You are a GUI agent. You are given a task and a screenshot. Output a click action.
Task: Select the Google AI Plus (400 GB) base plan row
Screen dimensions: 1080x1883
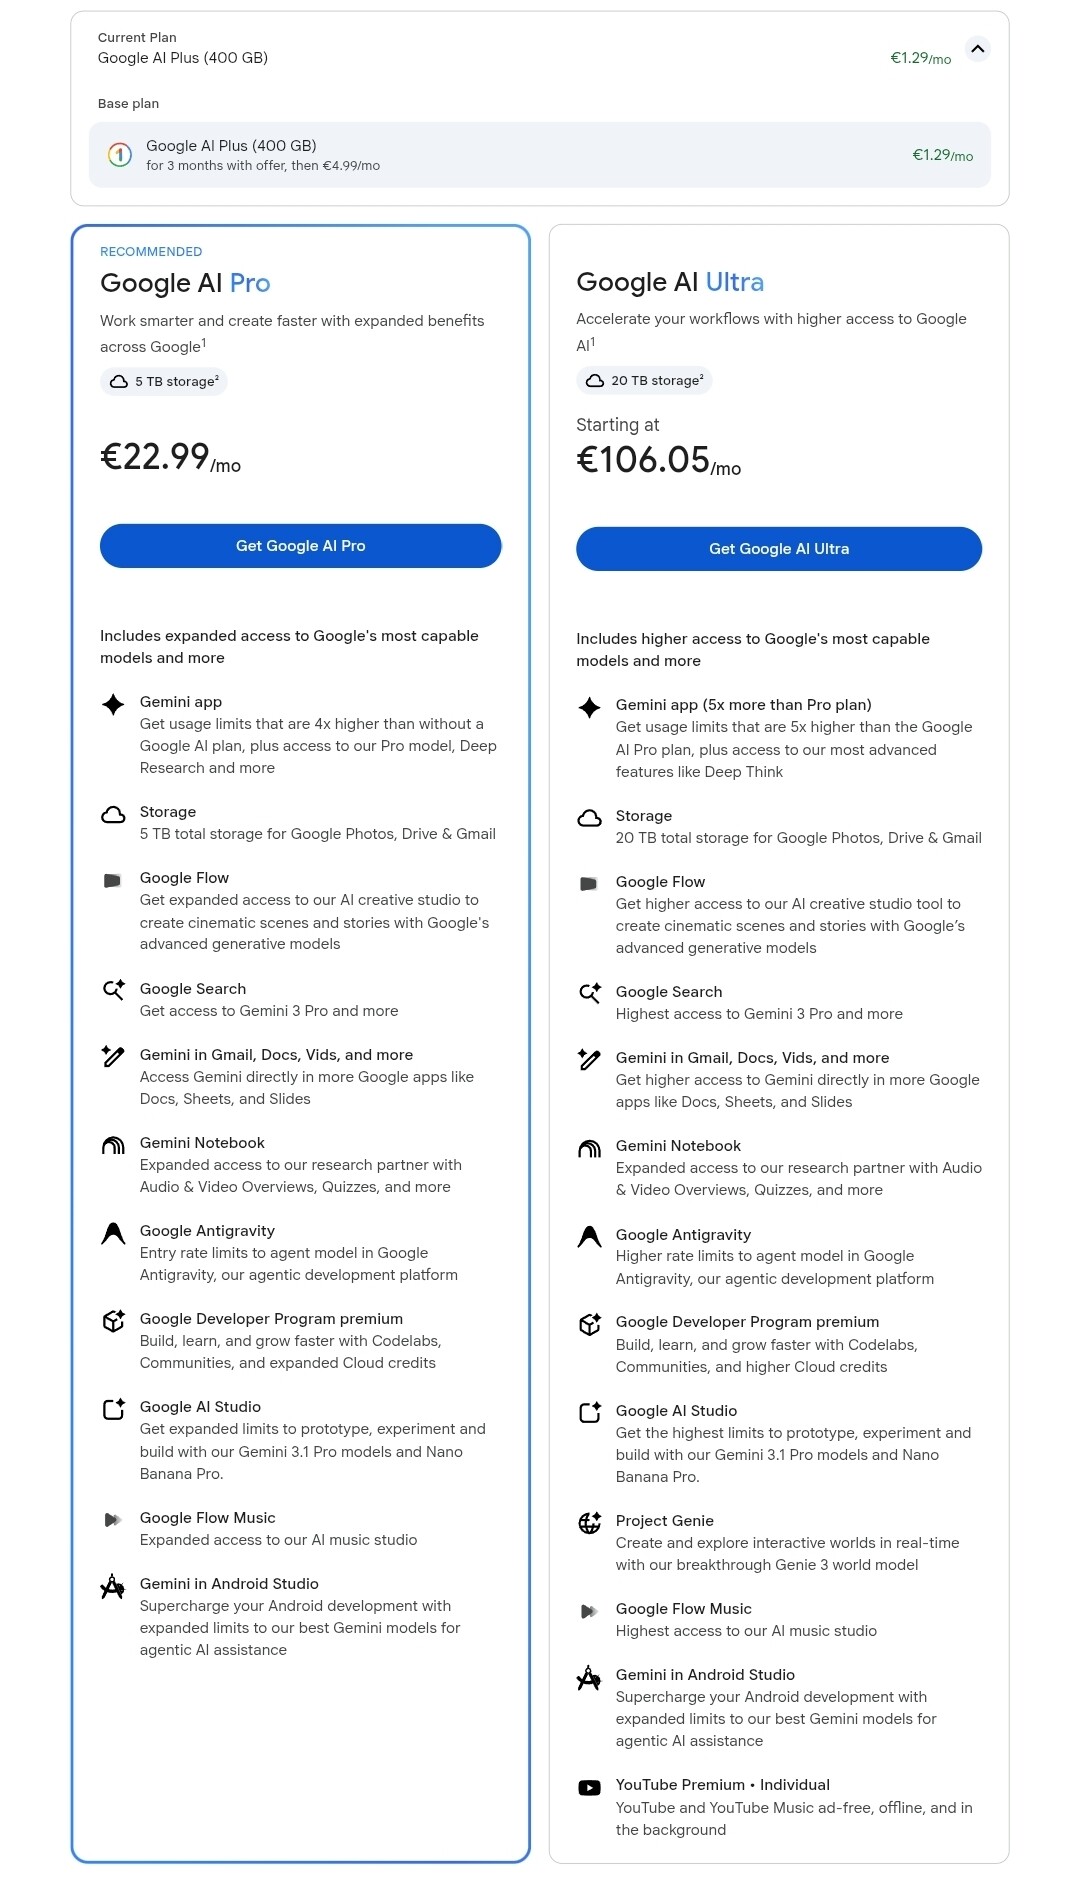[540, 155]
